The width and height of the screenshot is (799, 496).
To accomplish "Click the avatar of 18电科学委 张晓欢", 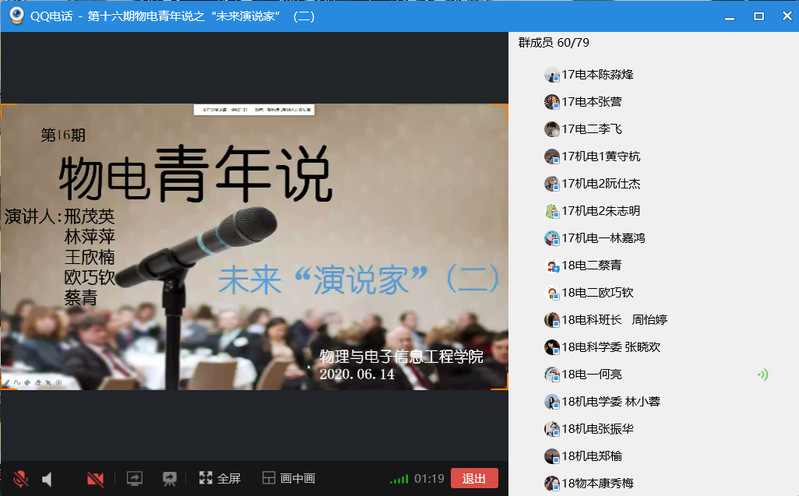I will pyautogui.click(x=551, y=347).
